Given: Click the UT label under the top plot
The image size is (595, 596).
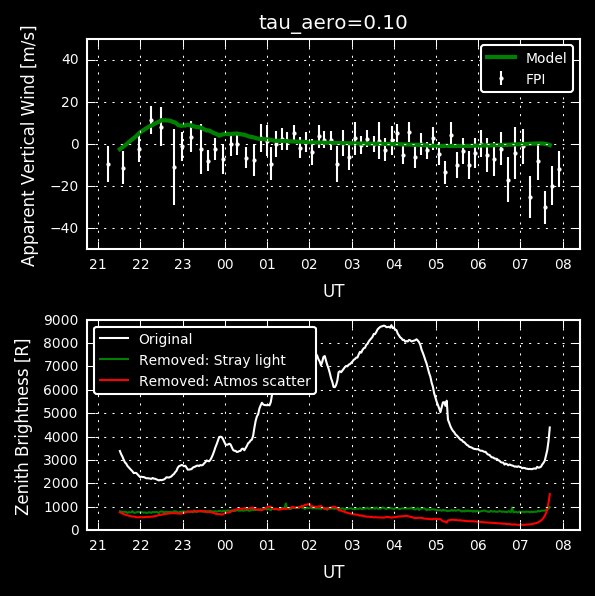Looking at the screenshot, I should [x=333, y=291].
